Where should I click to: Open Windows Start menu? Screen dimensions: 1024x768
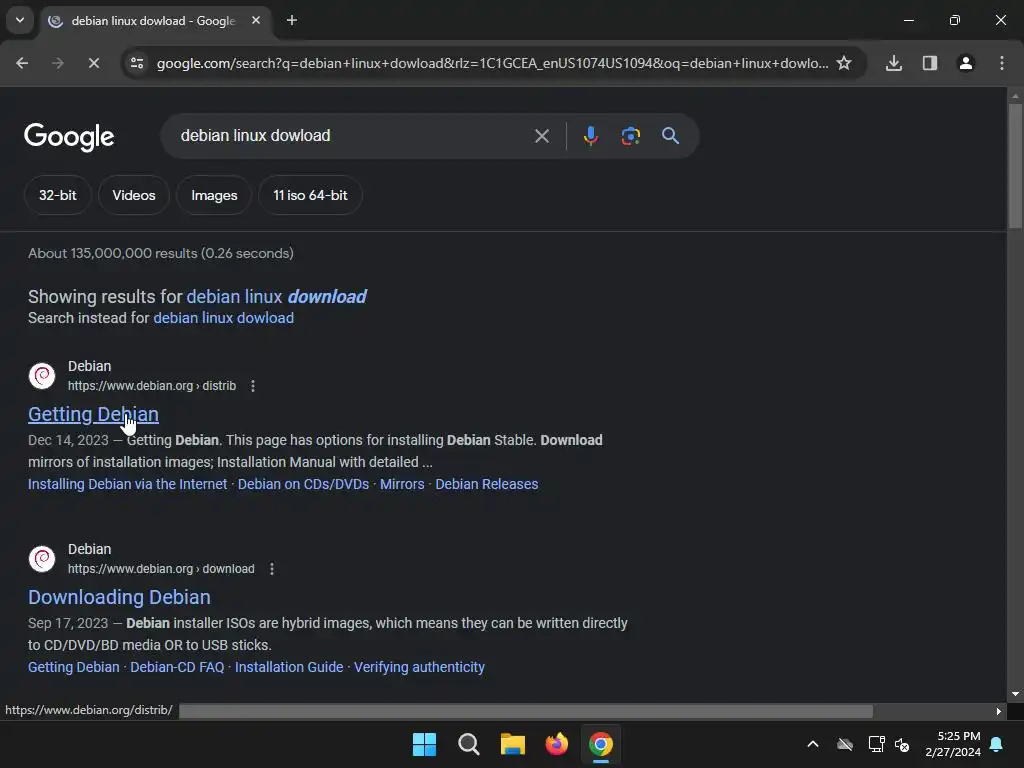click(424, 744)
